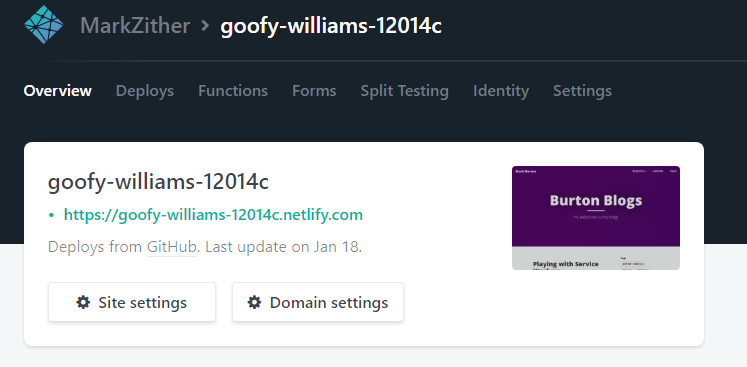Click the green bullet before the site URL
Image resolution: width=747 pixels, height=367 pixels.
pos(51,215)
